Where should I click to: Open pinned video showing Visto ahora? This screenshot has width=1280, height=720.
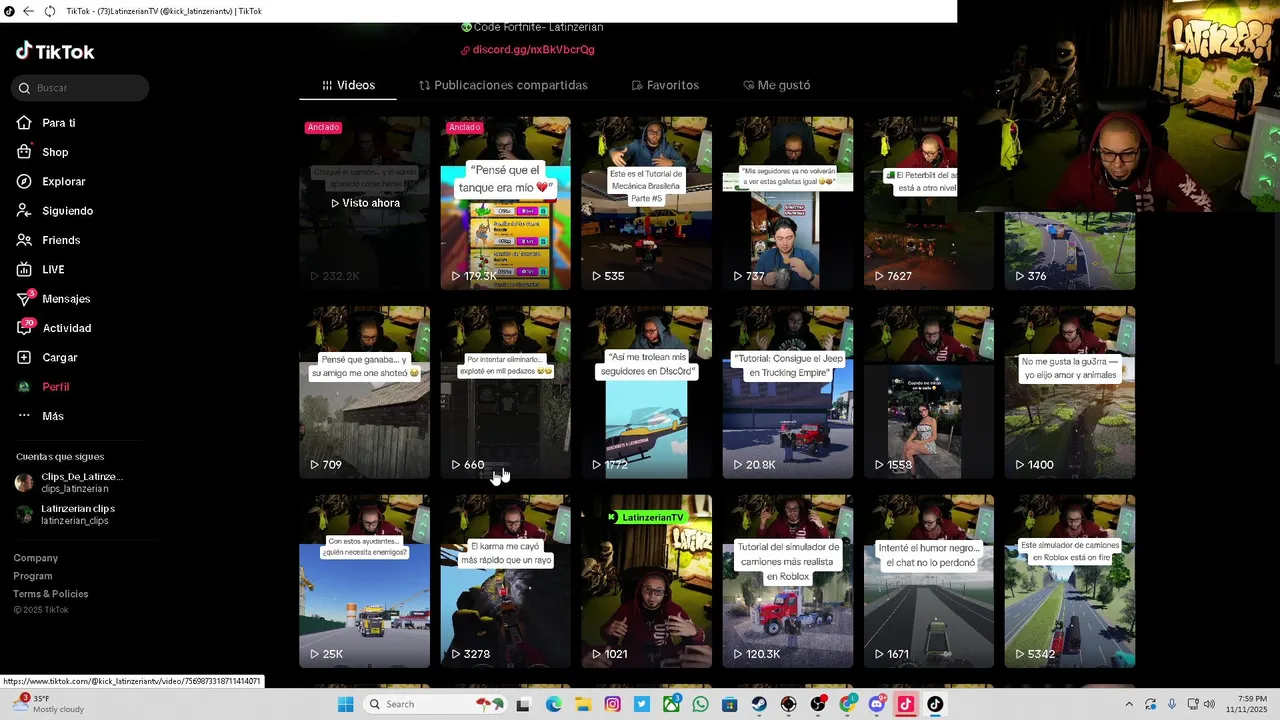tap(364, 203)
